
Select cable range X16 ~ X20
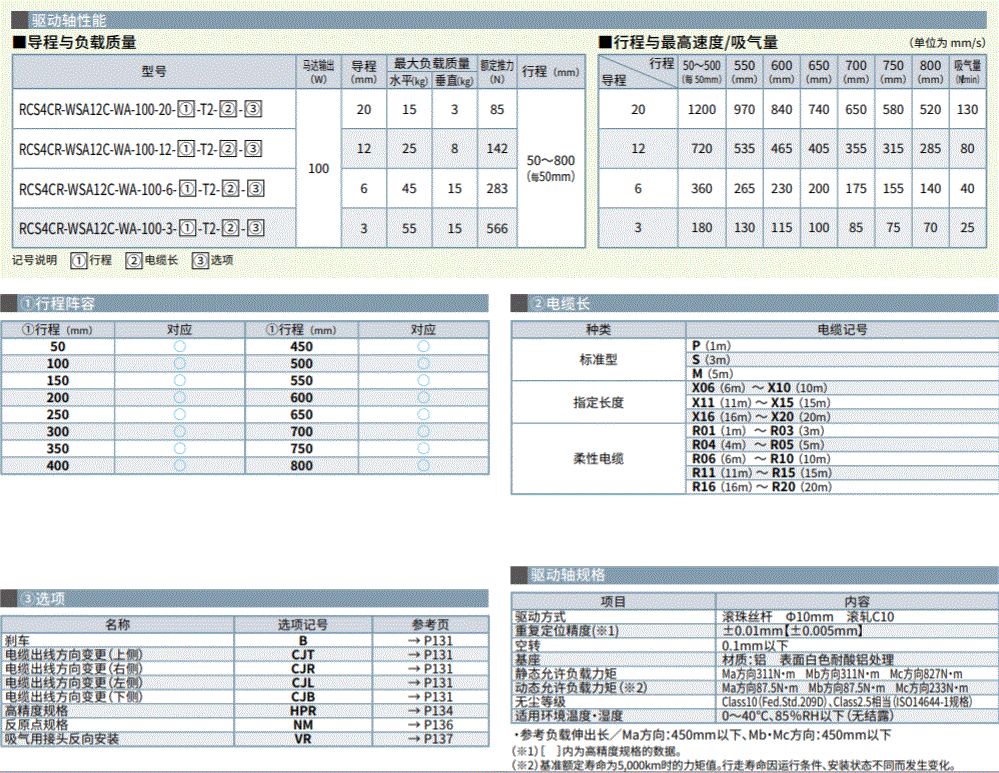[x=761, y=417]
